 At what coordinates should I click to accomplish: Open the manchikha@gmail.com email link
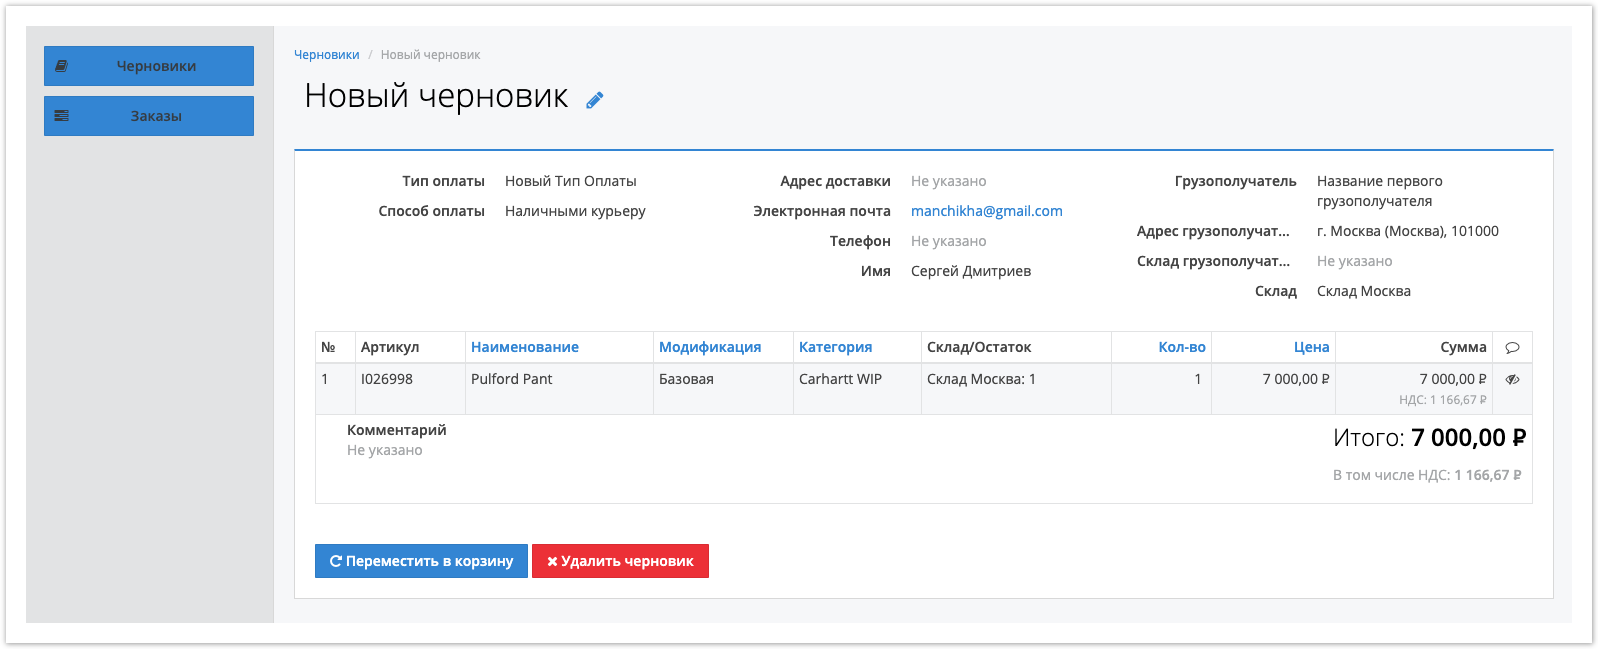(x=987, y=211)
